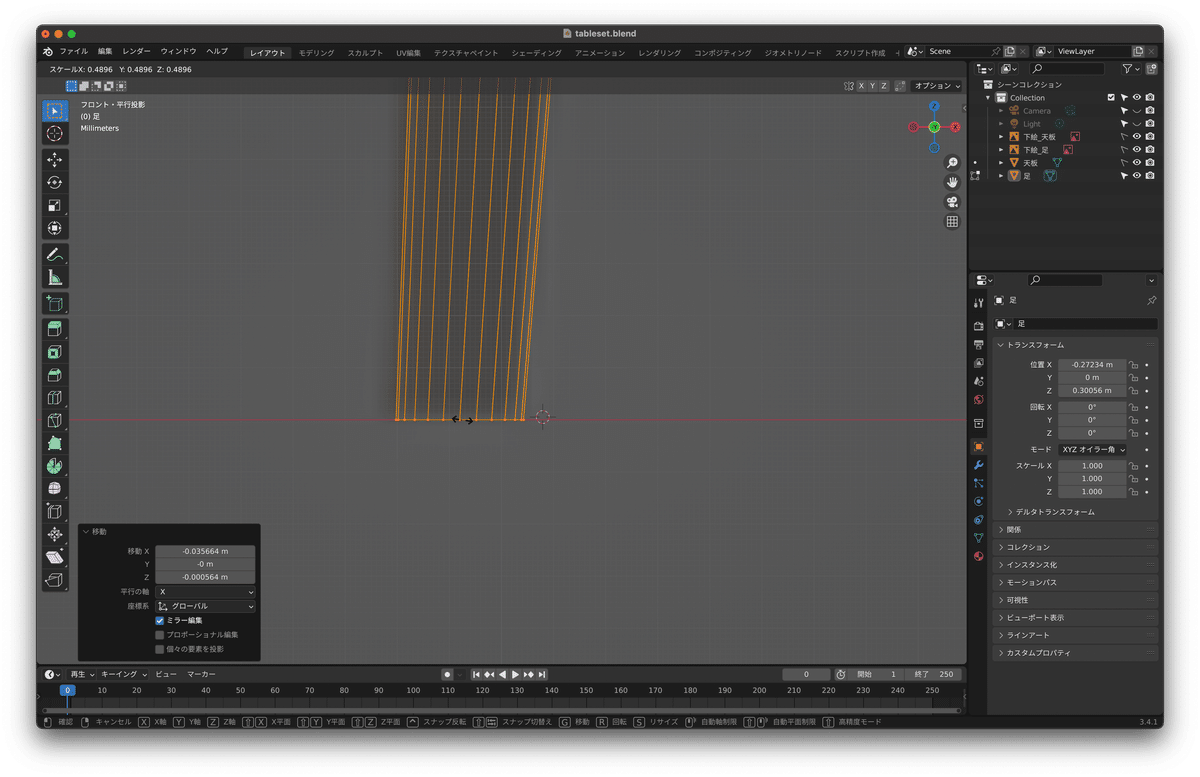1200x777 pixels.
Task: Toggle visibility of 下絵_天板
Action: [x=1137, y=136]
